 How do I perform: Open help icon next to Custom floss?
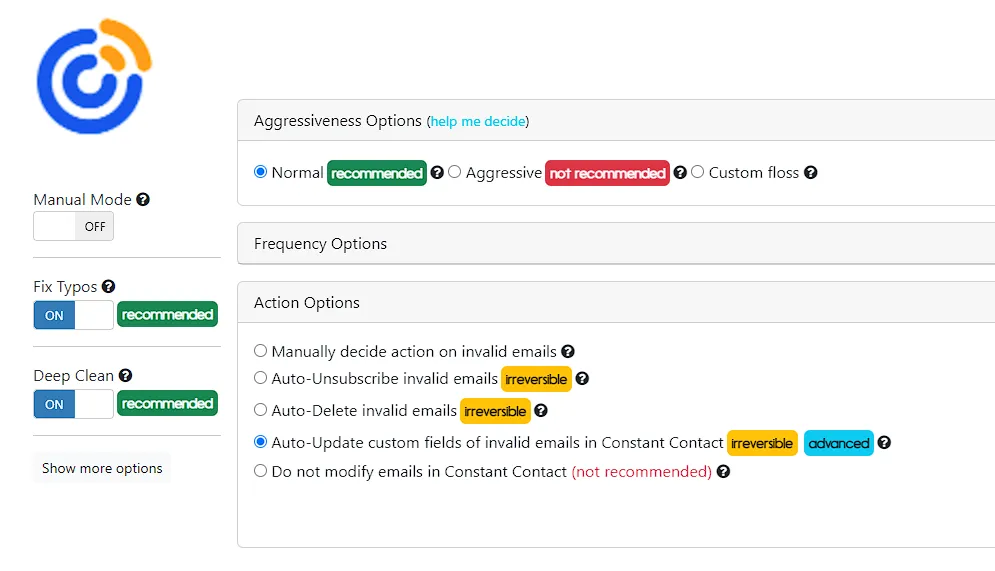(810, 173)
